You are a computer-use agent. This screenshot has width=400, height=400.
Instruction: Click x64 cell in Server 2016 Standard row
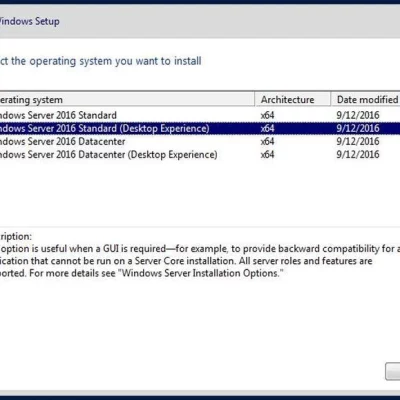(x=267, y=115)
